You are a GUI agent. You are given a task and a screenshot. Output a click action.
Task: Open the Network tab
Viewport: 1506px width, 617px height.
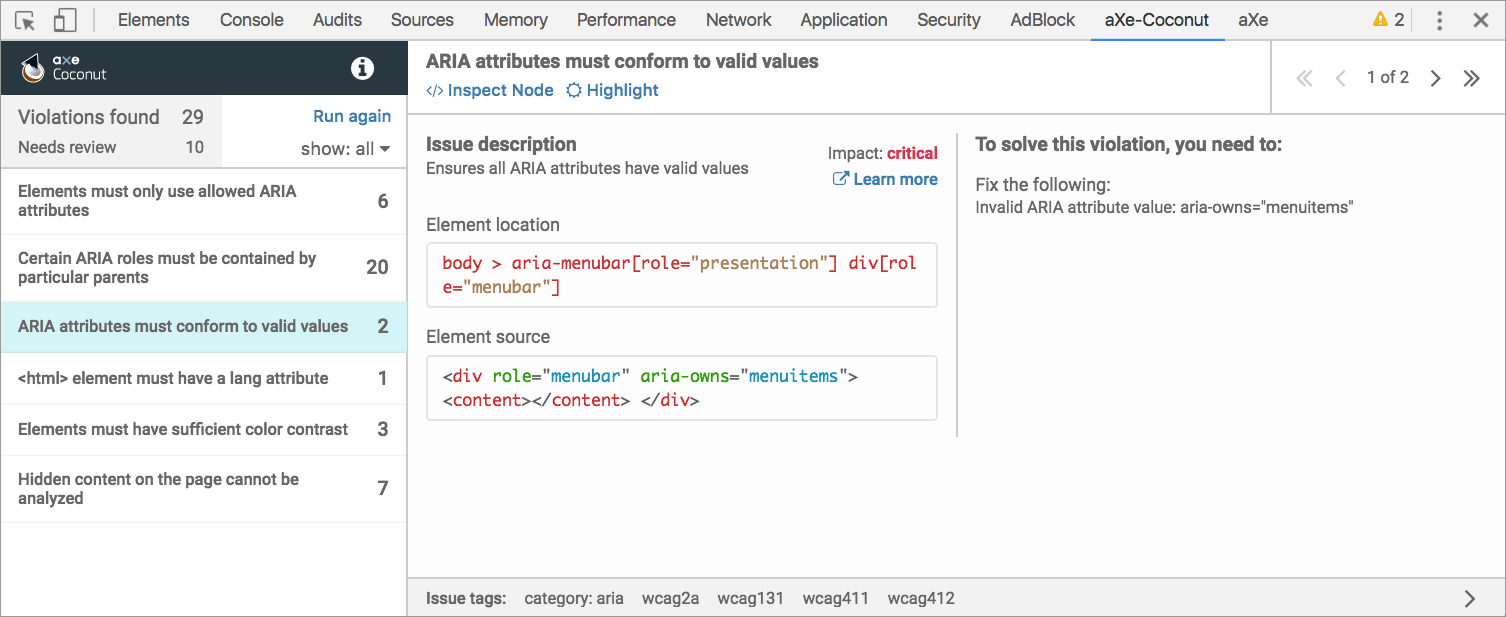pos(738,20)
